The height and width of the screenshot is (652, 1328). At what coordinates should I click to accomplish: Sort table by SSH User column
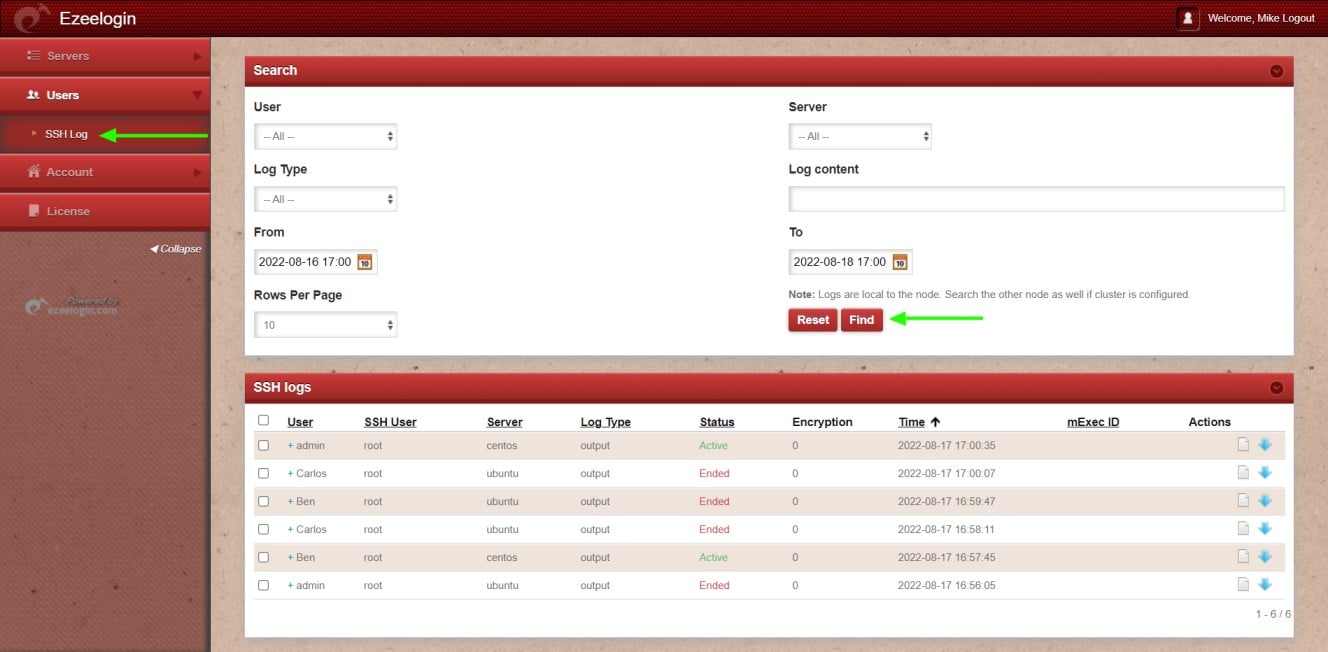(390, 422)
